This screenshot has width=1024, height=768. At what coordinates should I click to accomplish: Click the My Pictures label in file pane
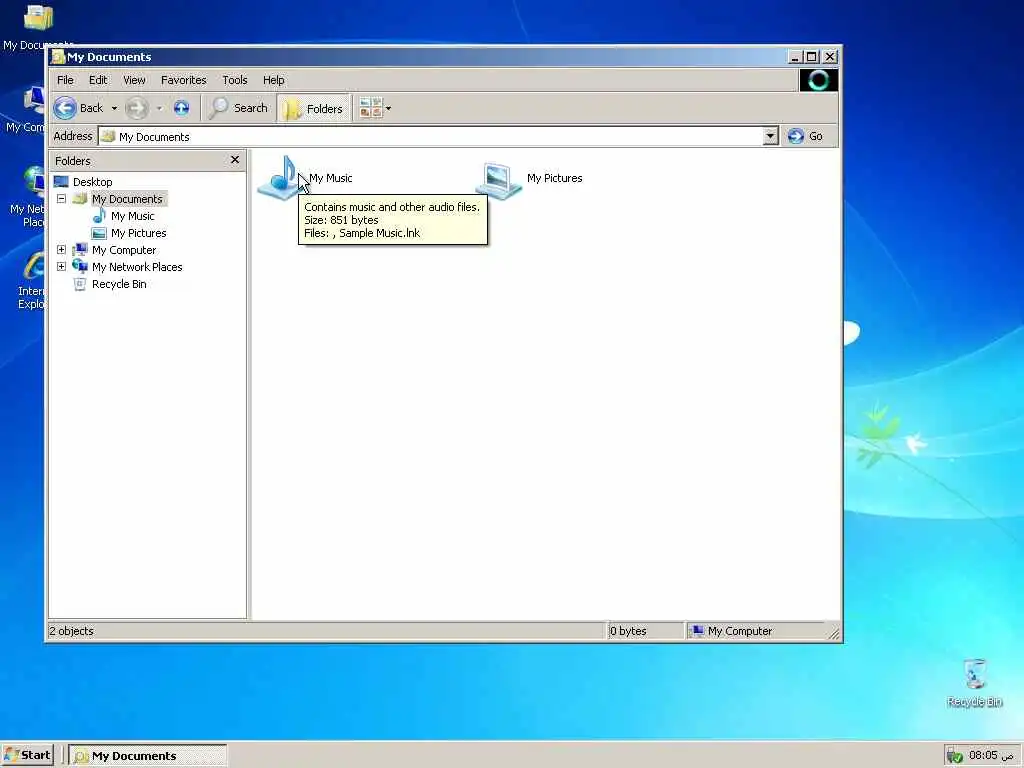point(554,178)
